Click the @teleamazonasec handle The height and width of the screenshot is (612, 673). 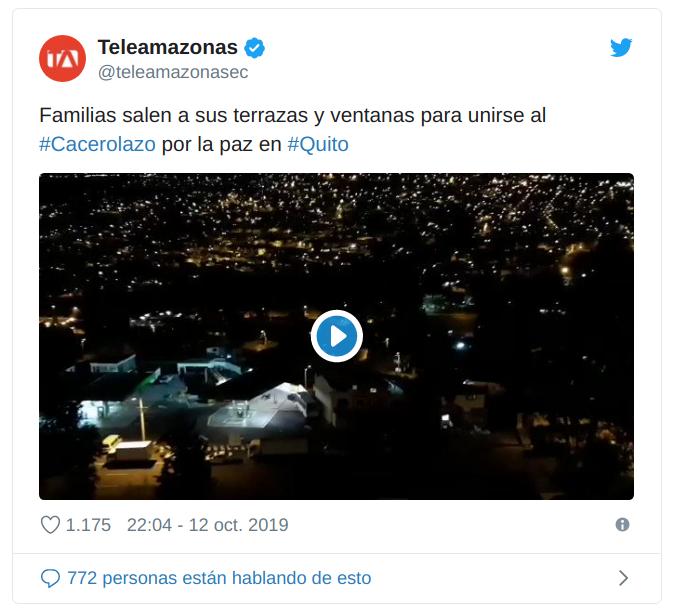[x=173, y=72]
